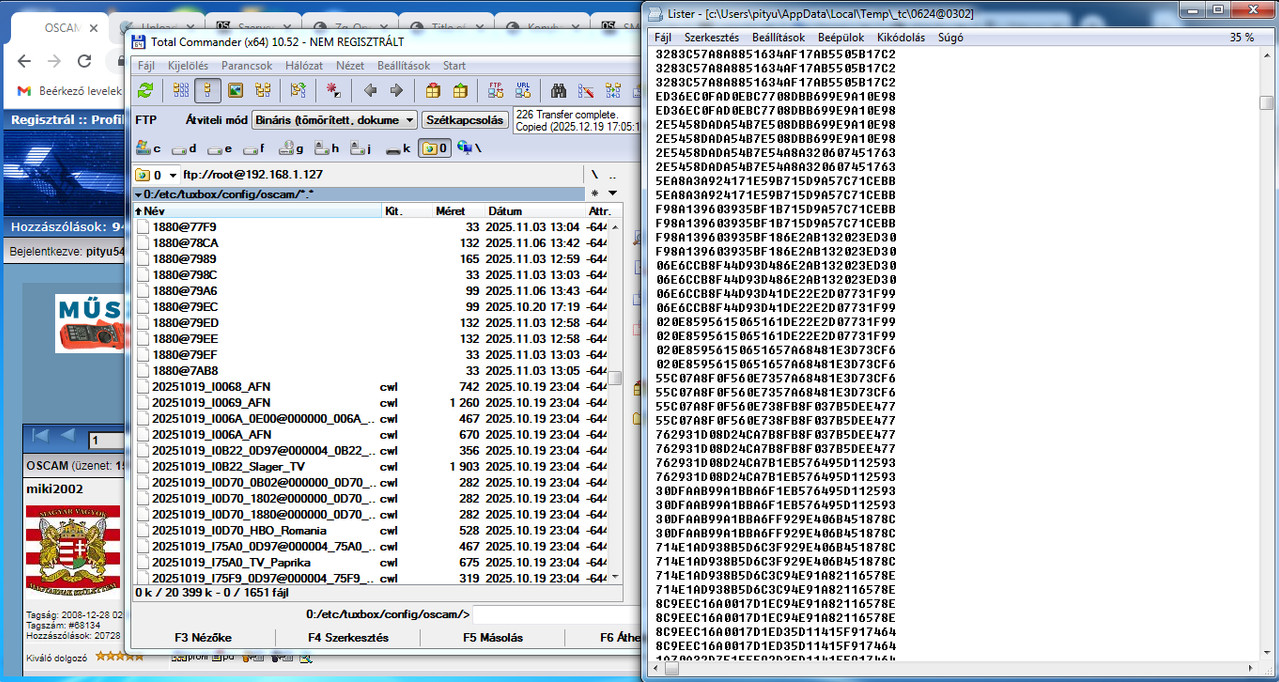Open the FTP connect icon
Viewport: 1279px width, 682px height.
click(496, 91)
